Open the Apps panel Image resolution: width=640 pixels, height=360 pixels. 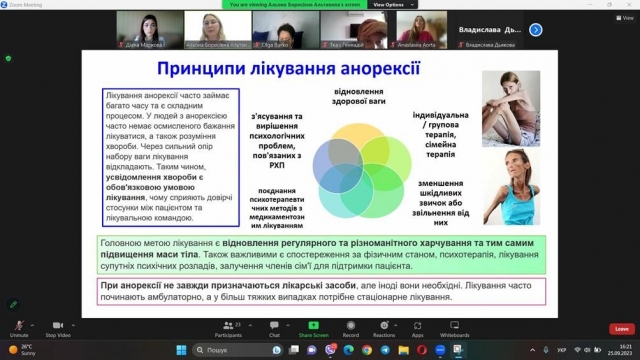(x=417, y=329)
